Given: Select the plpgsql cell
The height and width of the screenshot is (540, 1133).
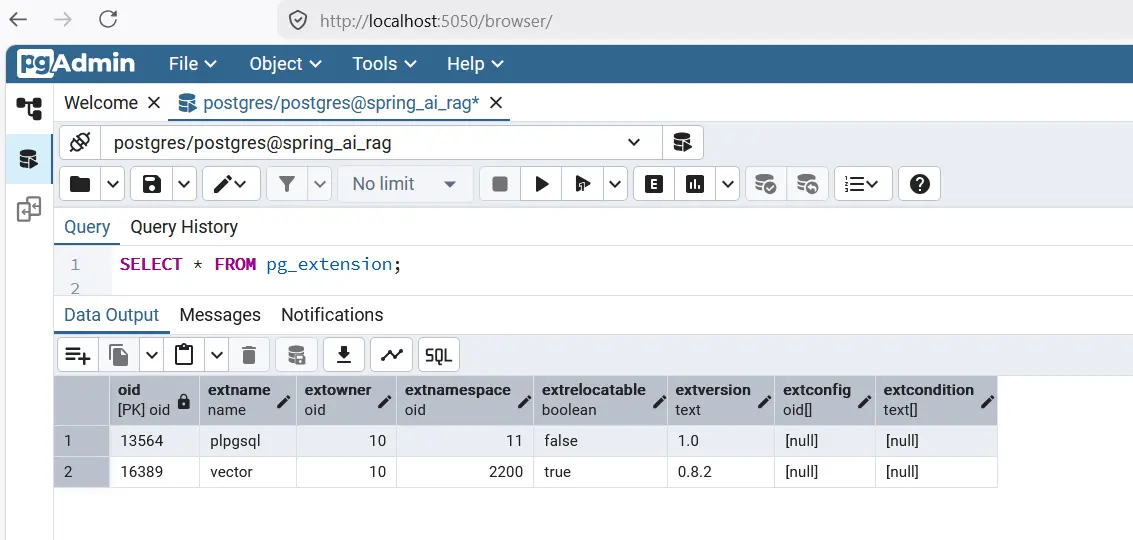Looking at the screenshot, I should 248,441.
